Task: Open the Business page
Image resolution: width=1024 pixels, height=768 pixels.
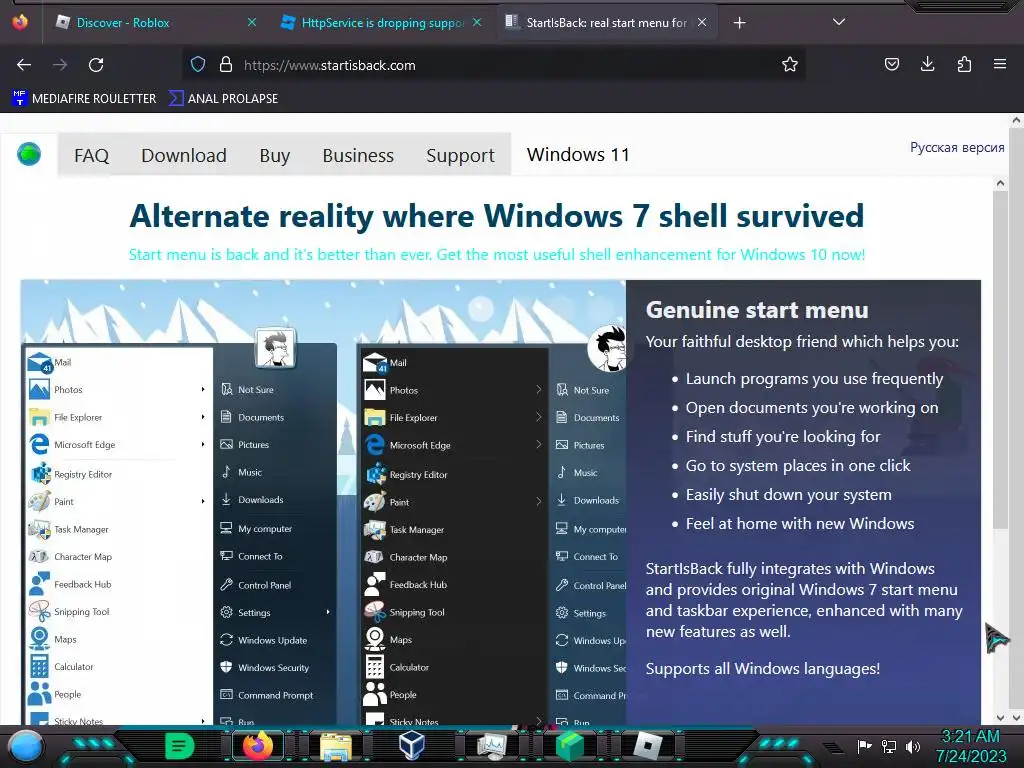Action: [x=358, y=155]
